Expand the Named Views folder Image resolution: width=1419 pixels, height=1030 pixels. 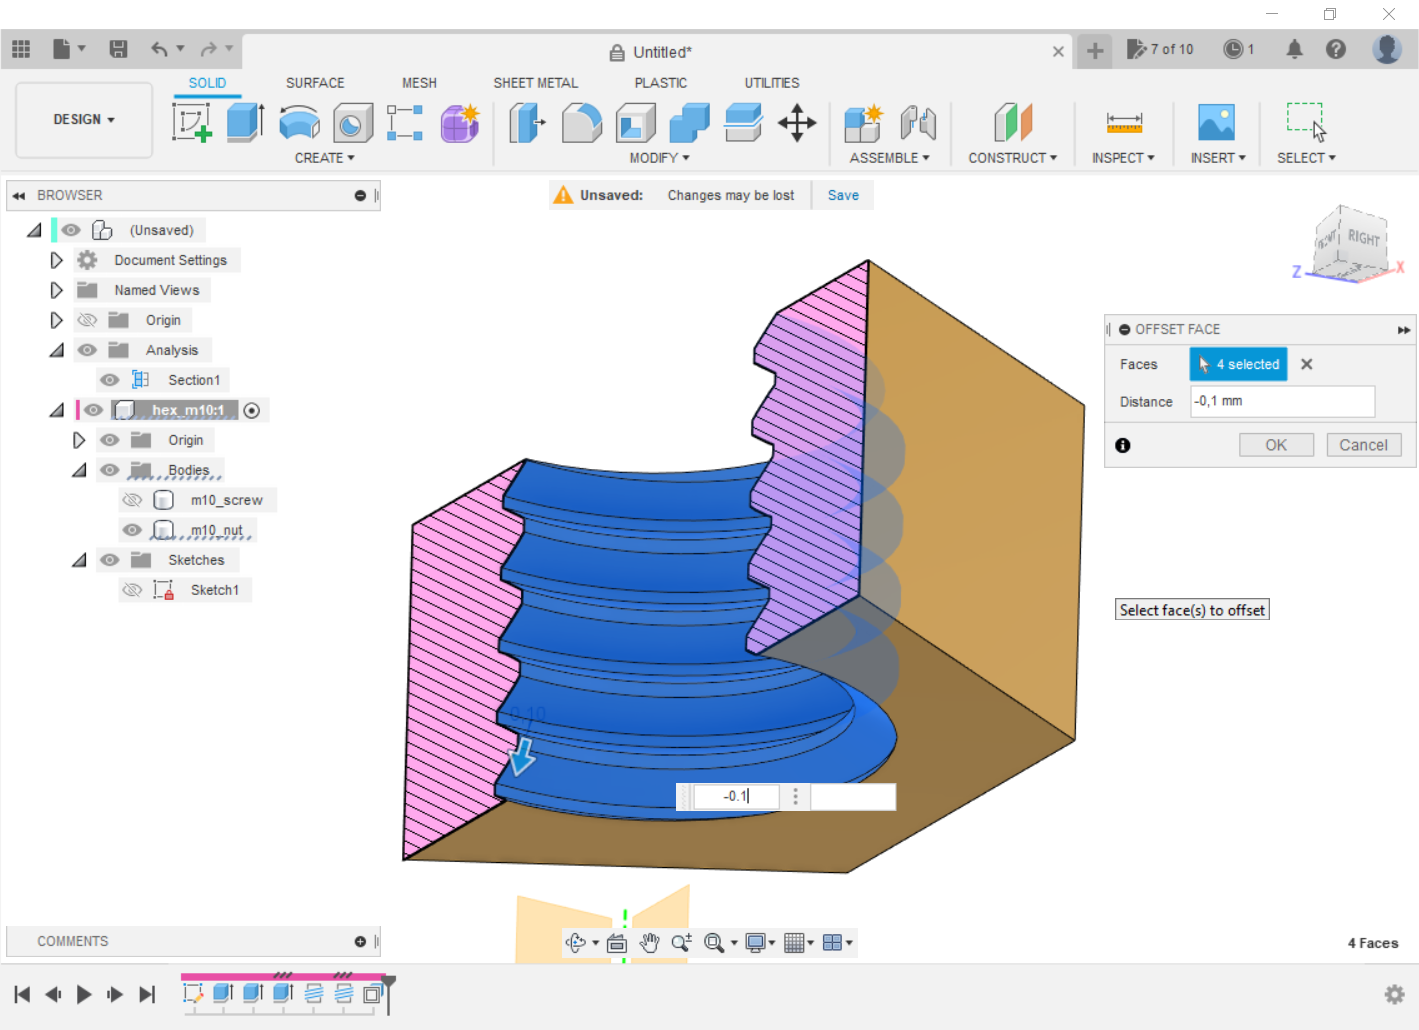point(57,290)
